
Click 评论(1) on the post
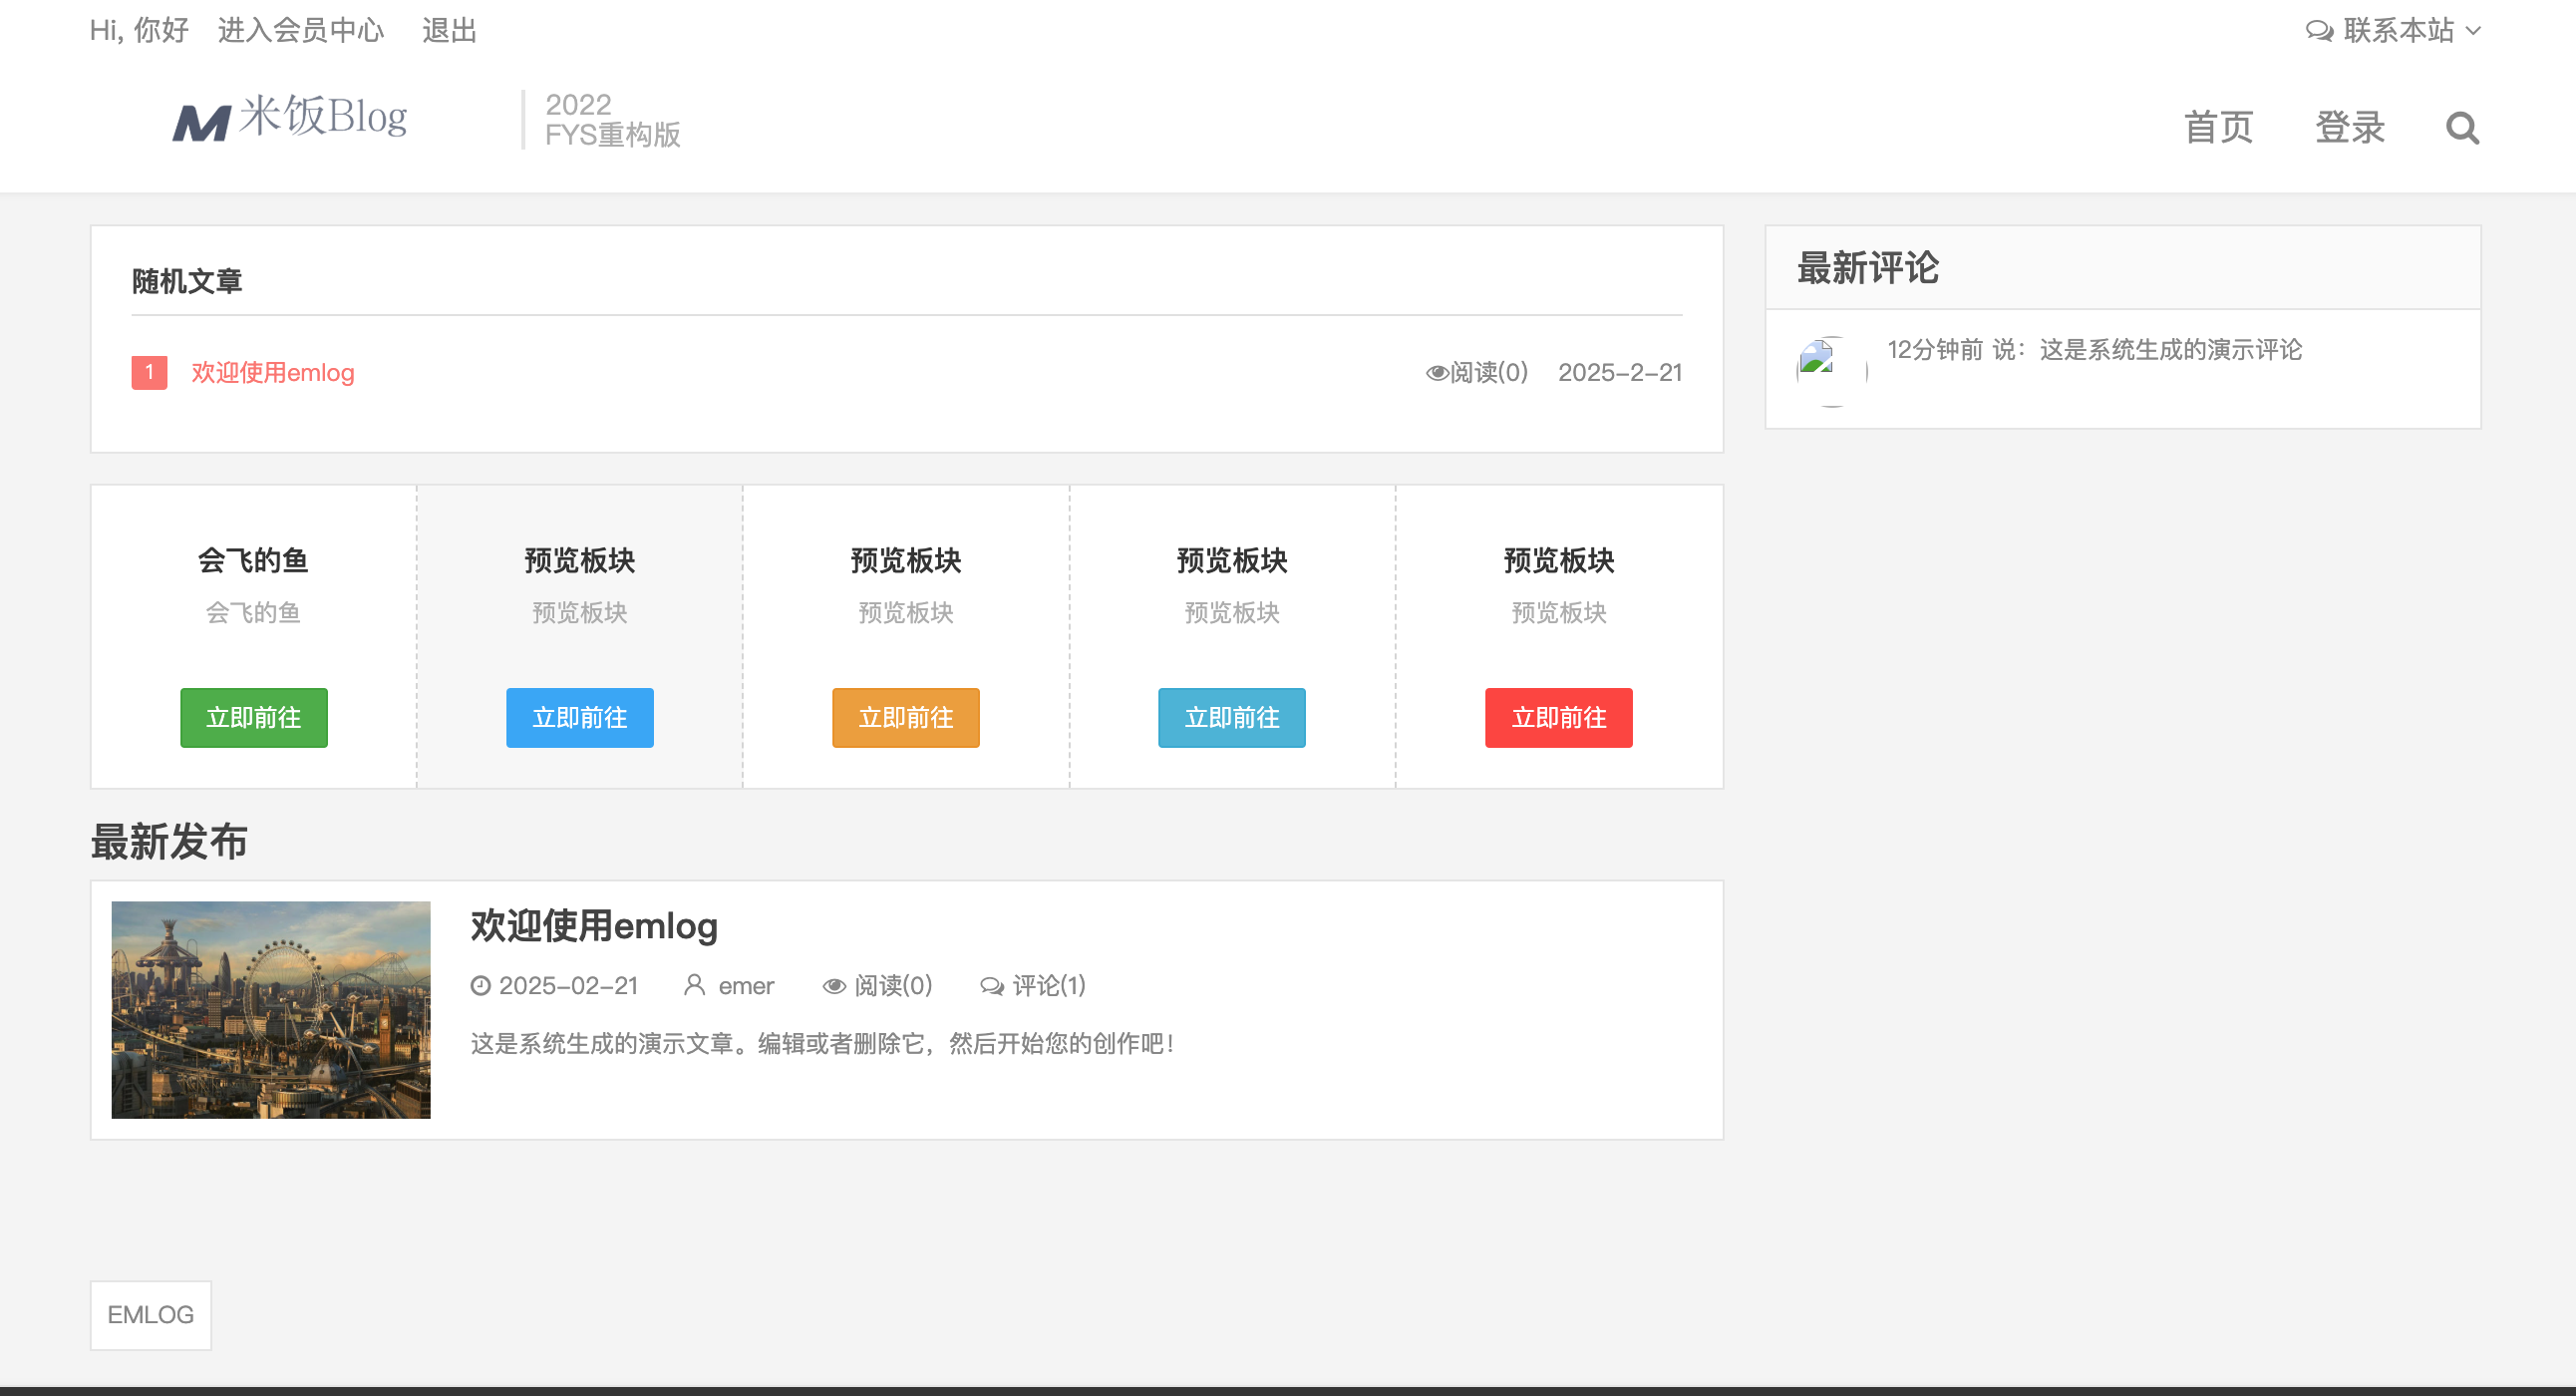(1049, 986)
